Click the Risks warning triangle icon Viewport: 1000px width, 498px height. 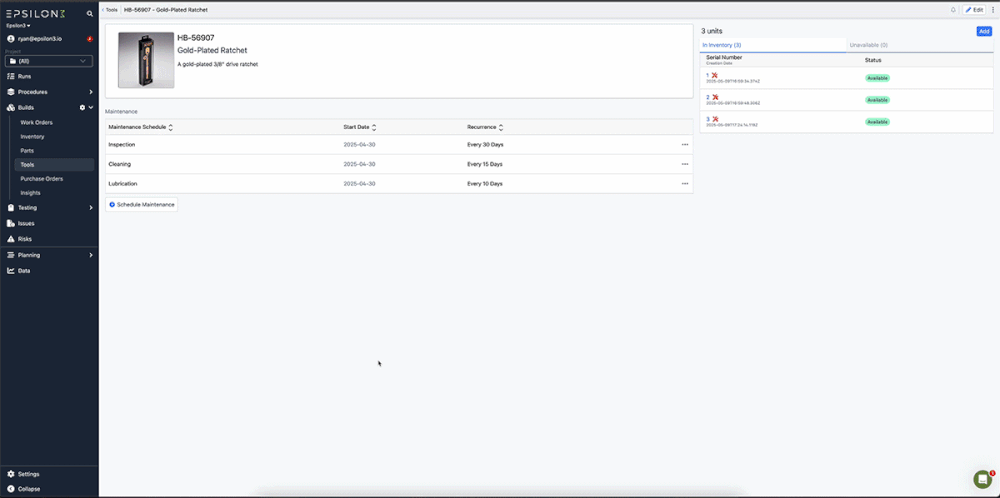click(11, 239)
